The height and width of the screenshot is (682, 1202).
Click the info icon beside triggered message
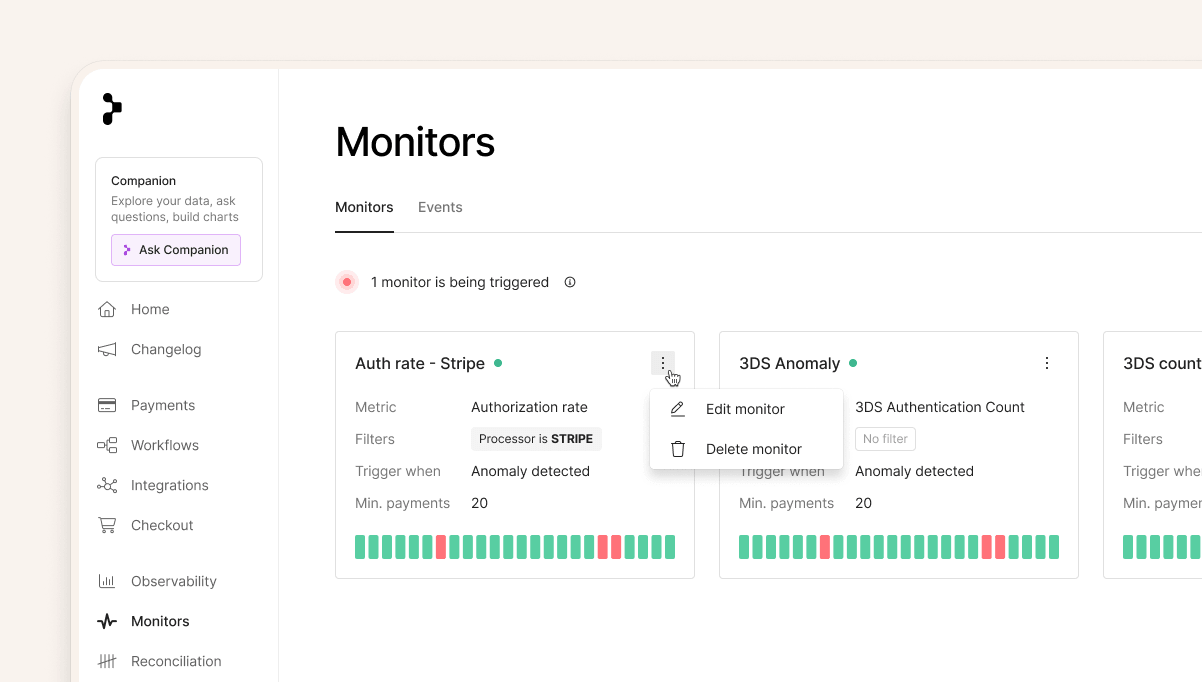pyautogui.click(x=570, y=282)
